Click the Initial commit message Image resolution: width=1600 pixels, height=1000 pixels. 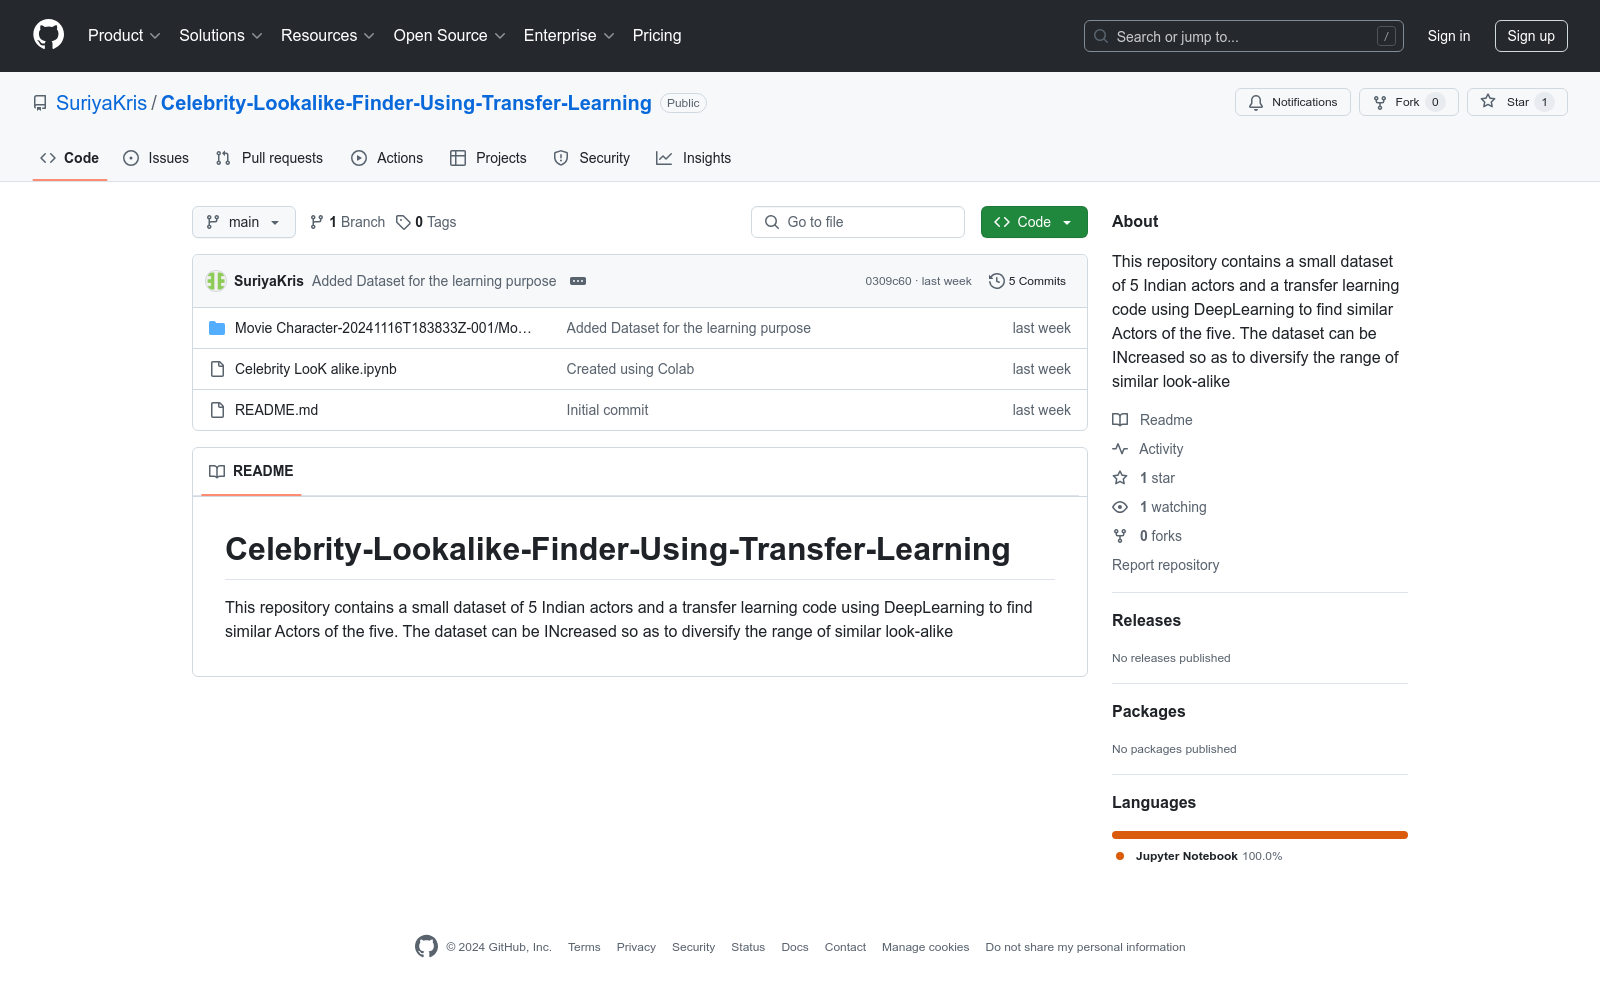click(x=607, y=410)
